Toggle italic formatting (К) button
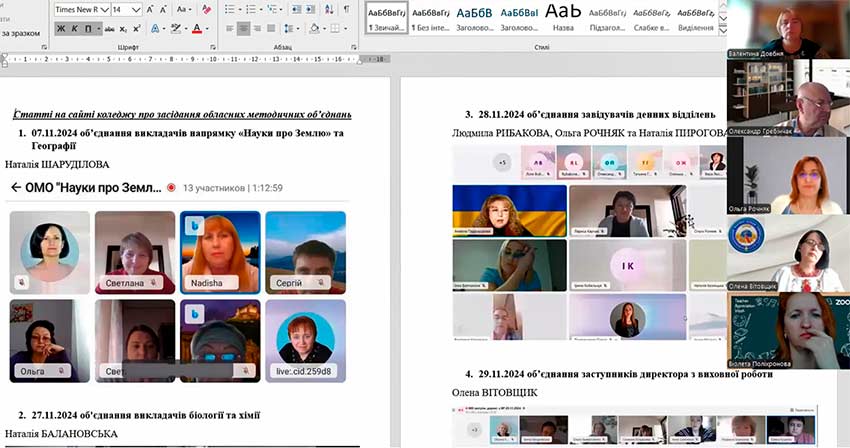The height and width of the screenshot is (448, 850). 74,29
